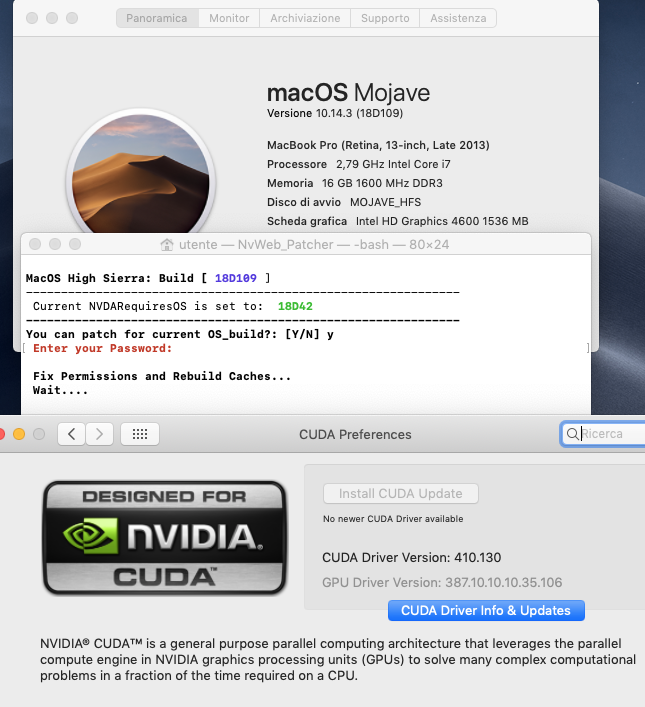Click the macOS Mojave heading
Screen dimensions: 645x707
pyautogui.click(x=348, y=93)
